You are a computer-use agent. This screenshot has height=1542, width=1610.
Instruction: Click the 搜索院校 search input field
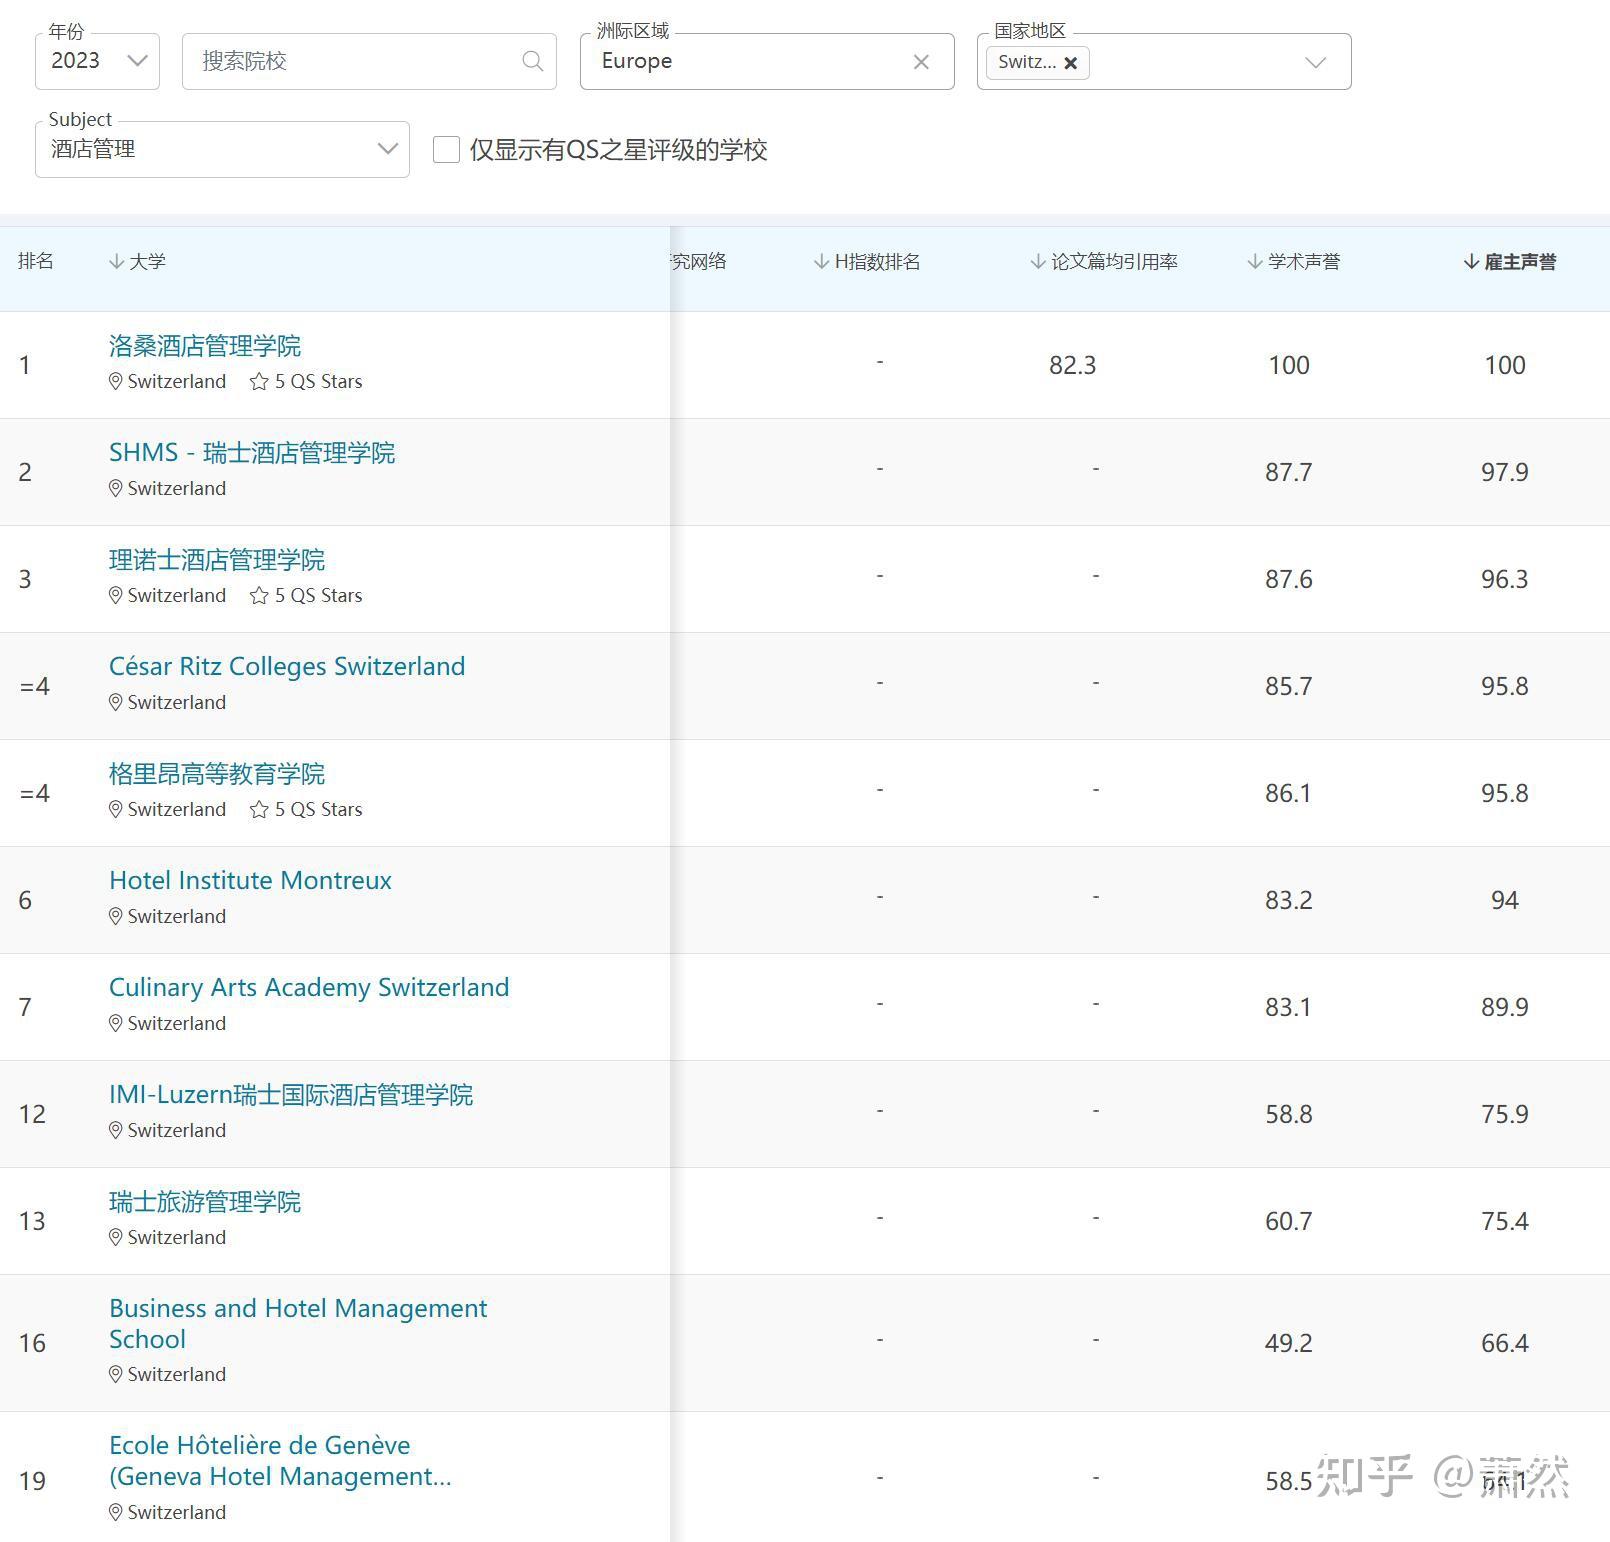369,61
